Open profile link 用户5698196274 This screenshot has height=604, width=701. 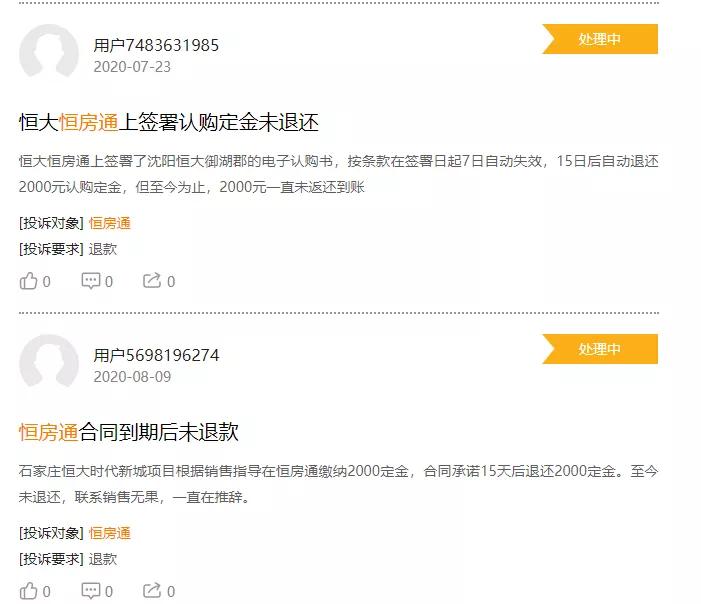(156, 355)
